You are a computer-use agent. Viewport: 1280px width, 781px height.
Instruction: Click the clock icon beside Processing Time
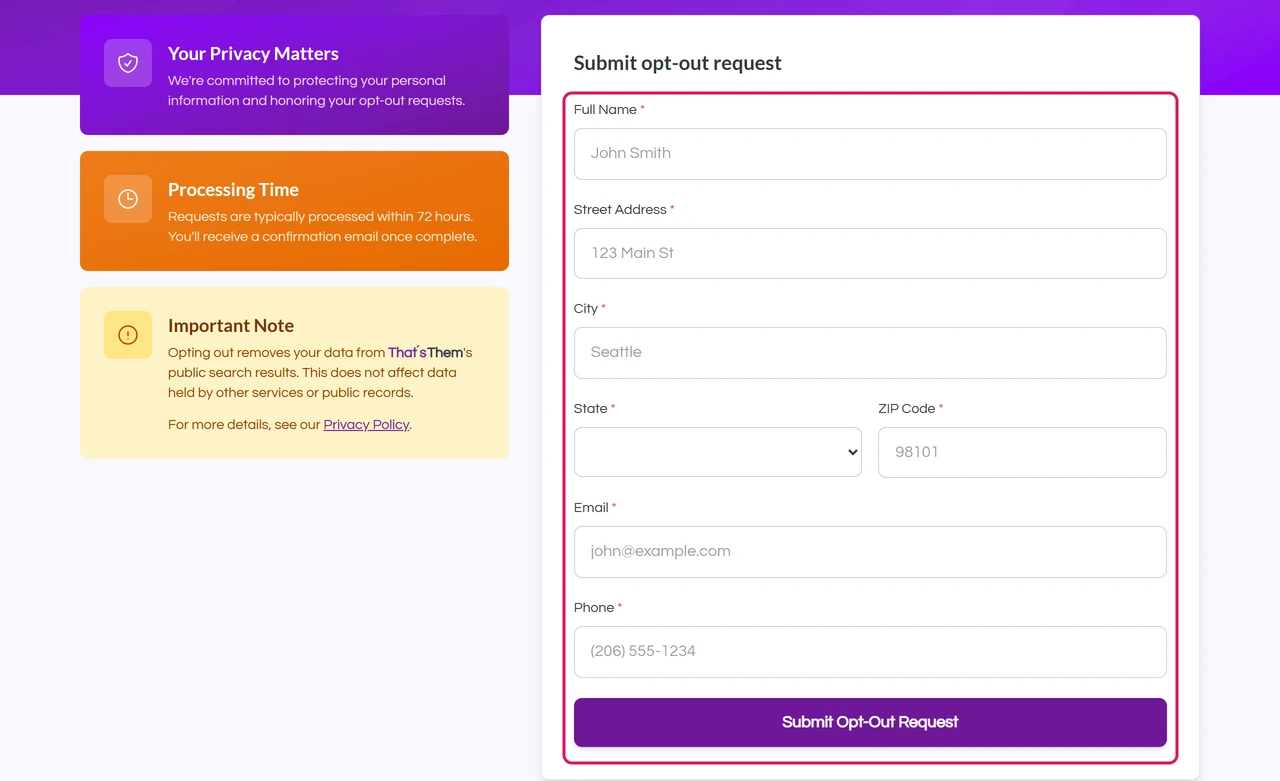128,199
